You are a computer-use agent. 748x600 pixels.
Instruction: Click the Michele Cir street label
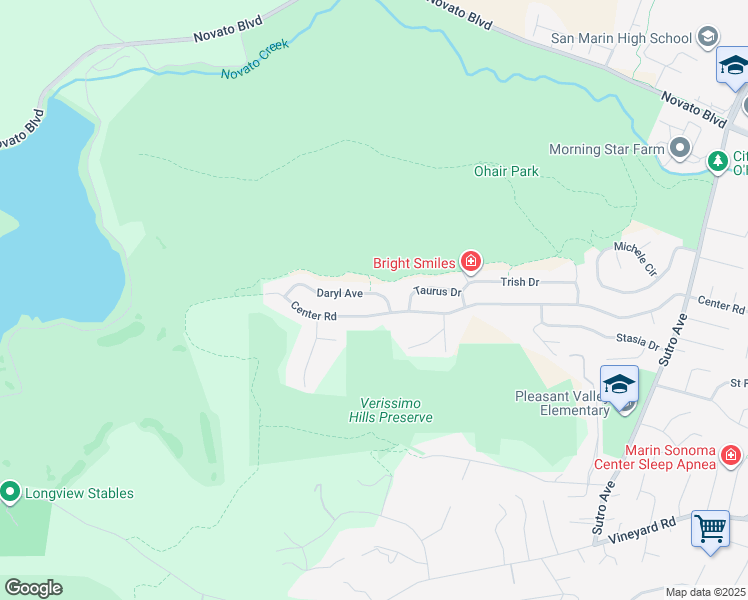click(636, 259)
